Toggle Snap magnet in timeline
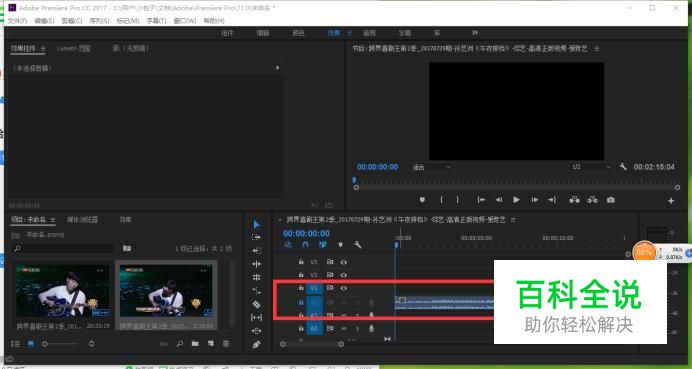The height and width of the screenshot is (369, 692). 305,245
